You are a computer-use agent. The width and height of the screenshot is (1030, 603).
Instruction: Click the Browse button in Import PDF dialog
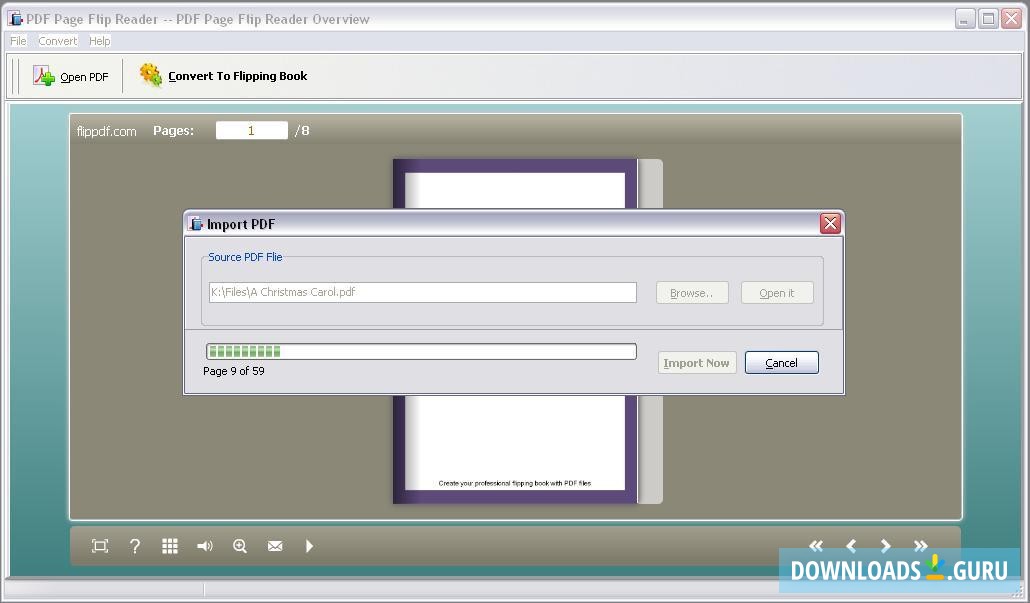pos(692,292)
